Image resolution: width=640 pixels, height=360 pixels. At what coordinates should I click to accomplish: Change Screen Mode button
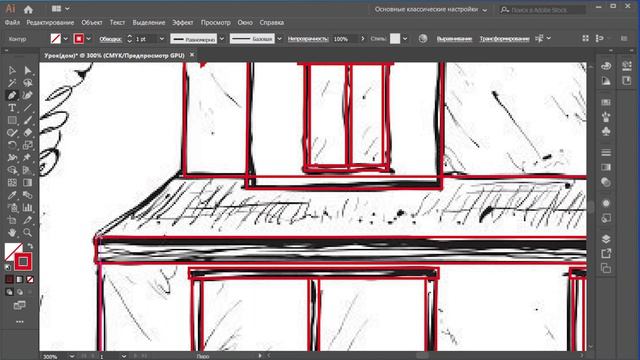click(x=19, y=305)
